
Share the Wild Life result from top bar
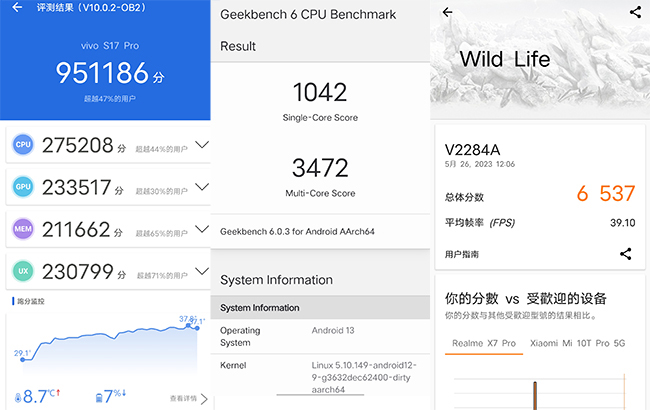[x=635, y=12]
